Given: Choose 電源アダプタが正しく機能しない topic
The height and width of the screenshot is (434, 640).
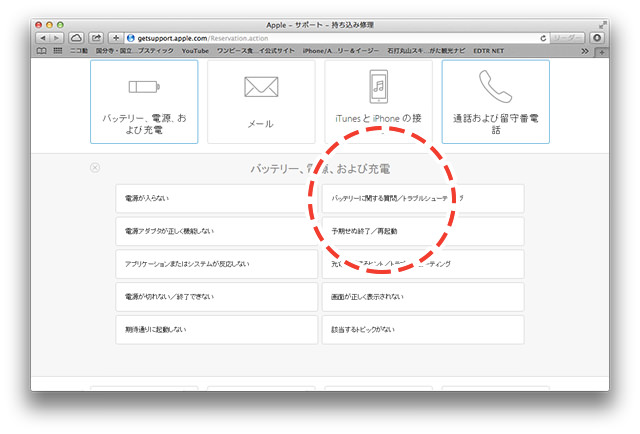Looking at the screenshot, I should pos(216,231).
